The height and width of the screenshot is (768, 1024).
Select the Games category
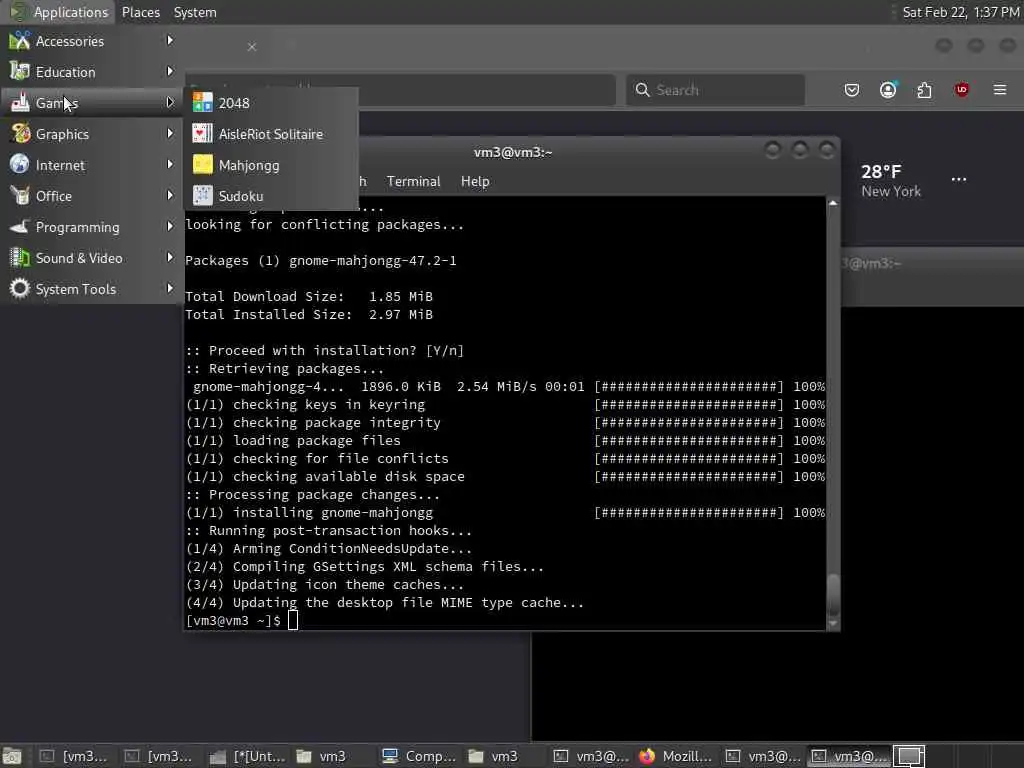pyautogui.click(x=92, y=103)
